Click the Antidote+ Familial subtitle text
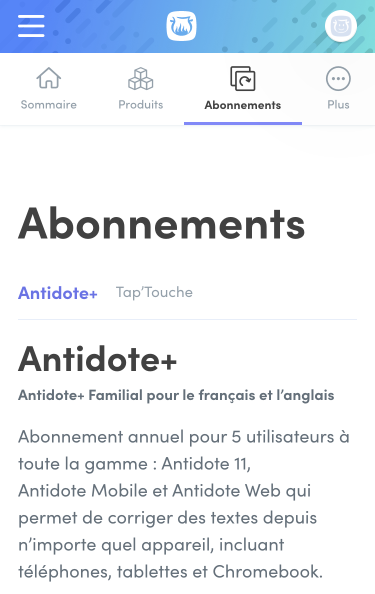 (176, 395)
